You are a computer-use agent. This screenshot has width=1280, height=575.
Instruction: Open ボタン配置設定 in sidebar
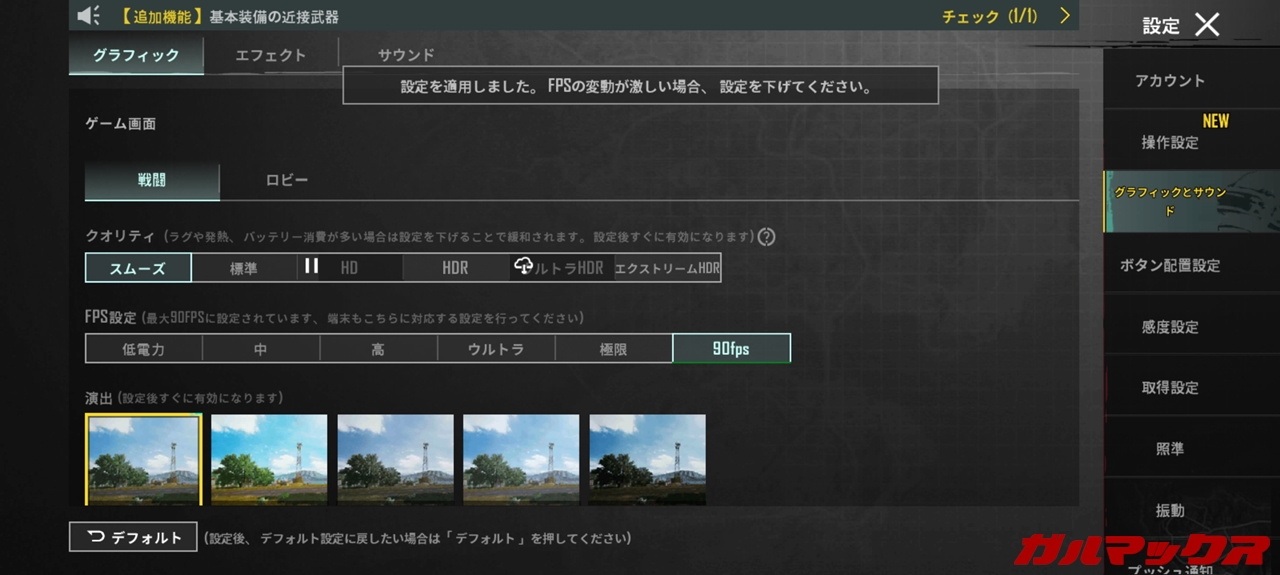[x=1169, y=265]
